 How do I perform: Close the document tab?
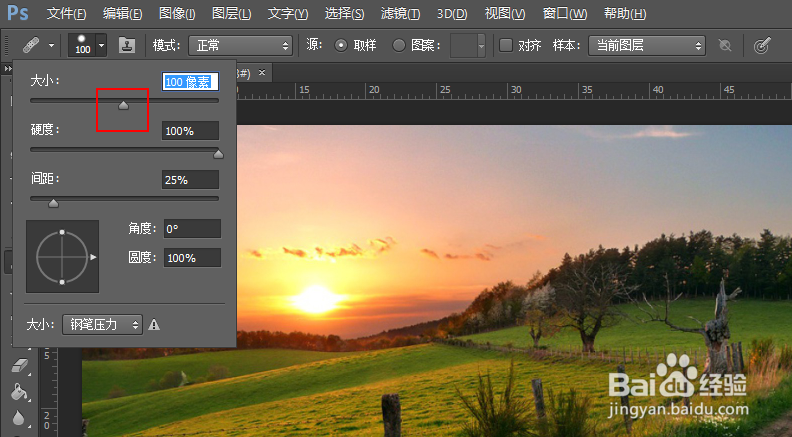[x=262, y=73]
